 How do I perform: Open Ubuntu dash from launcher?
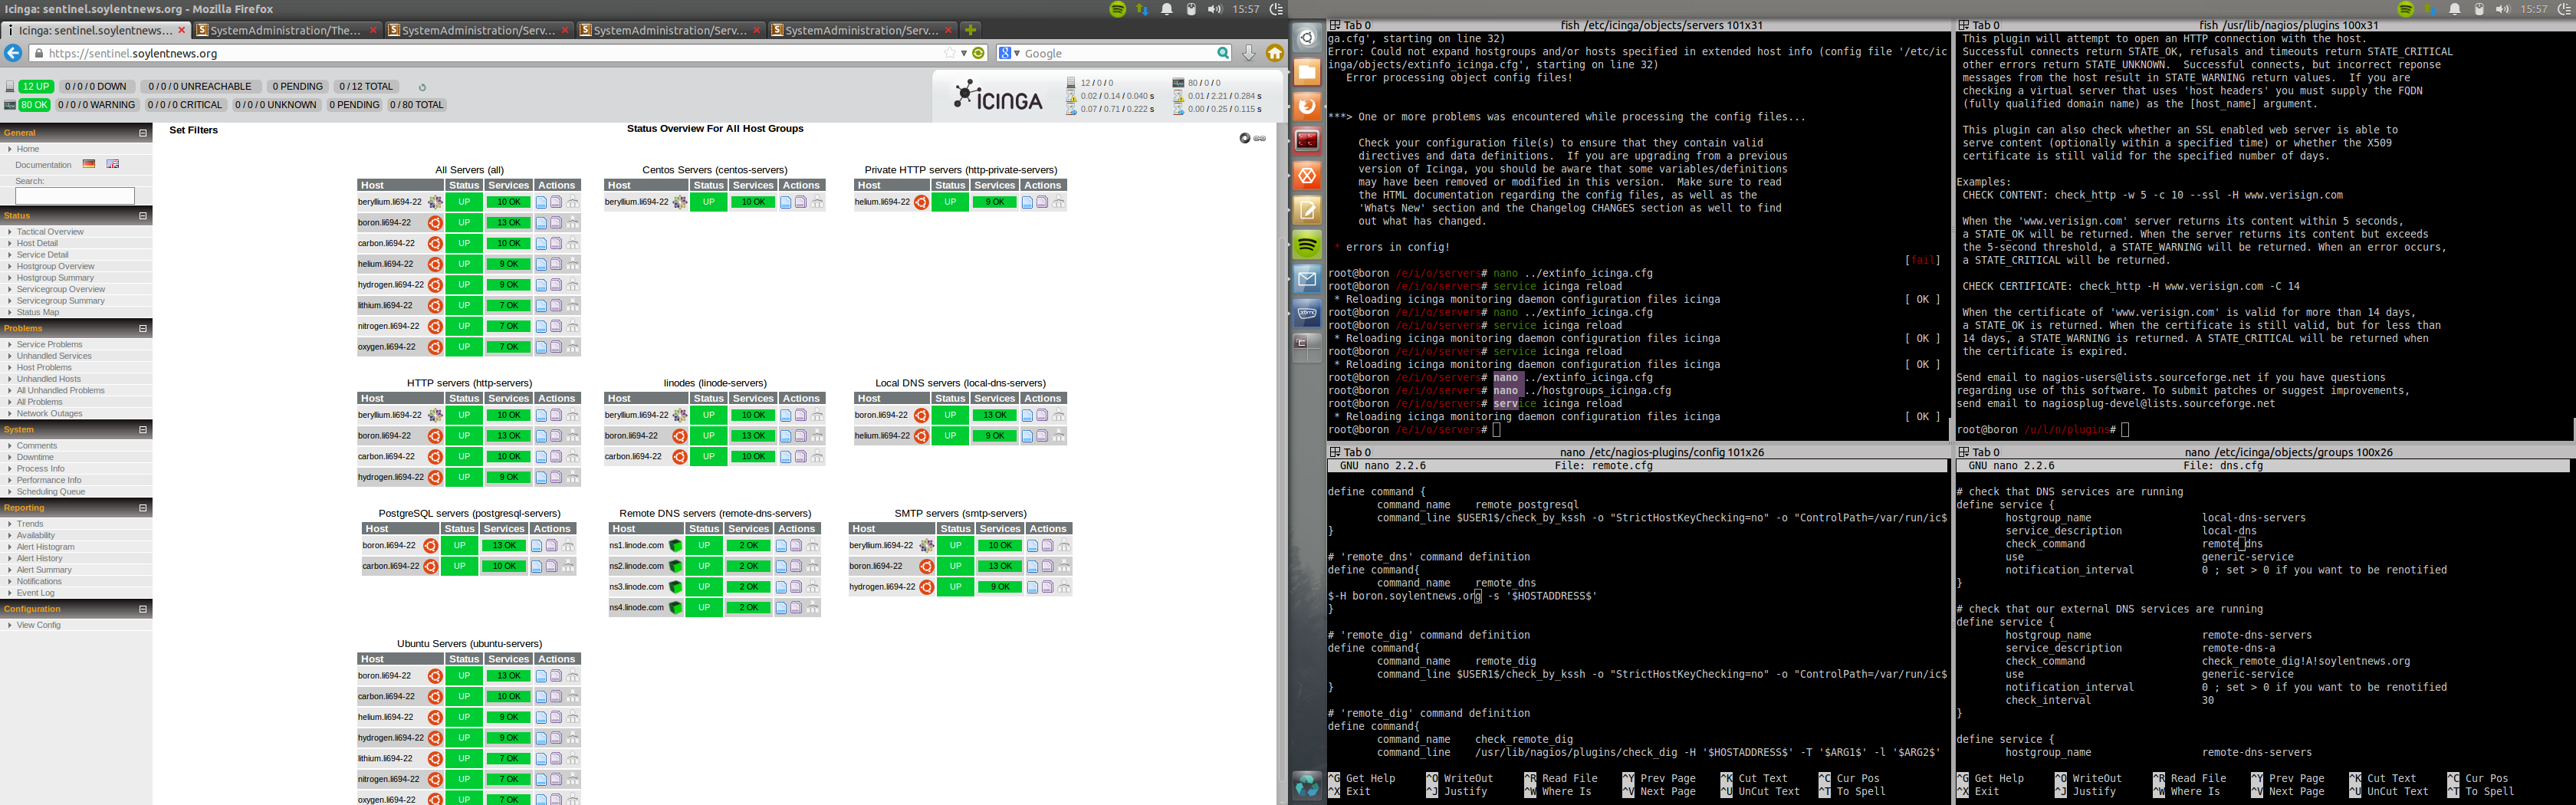click(x=1307, y=38)
